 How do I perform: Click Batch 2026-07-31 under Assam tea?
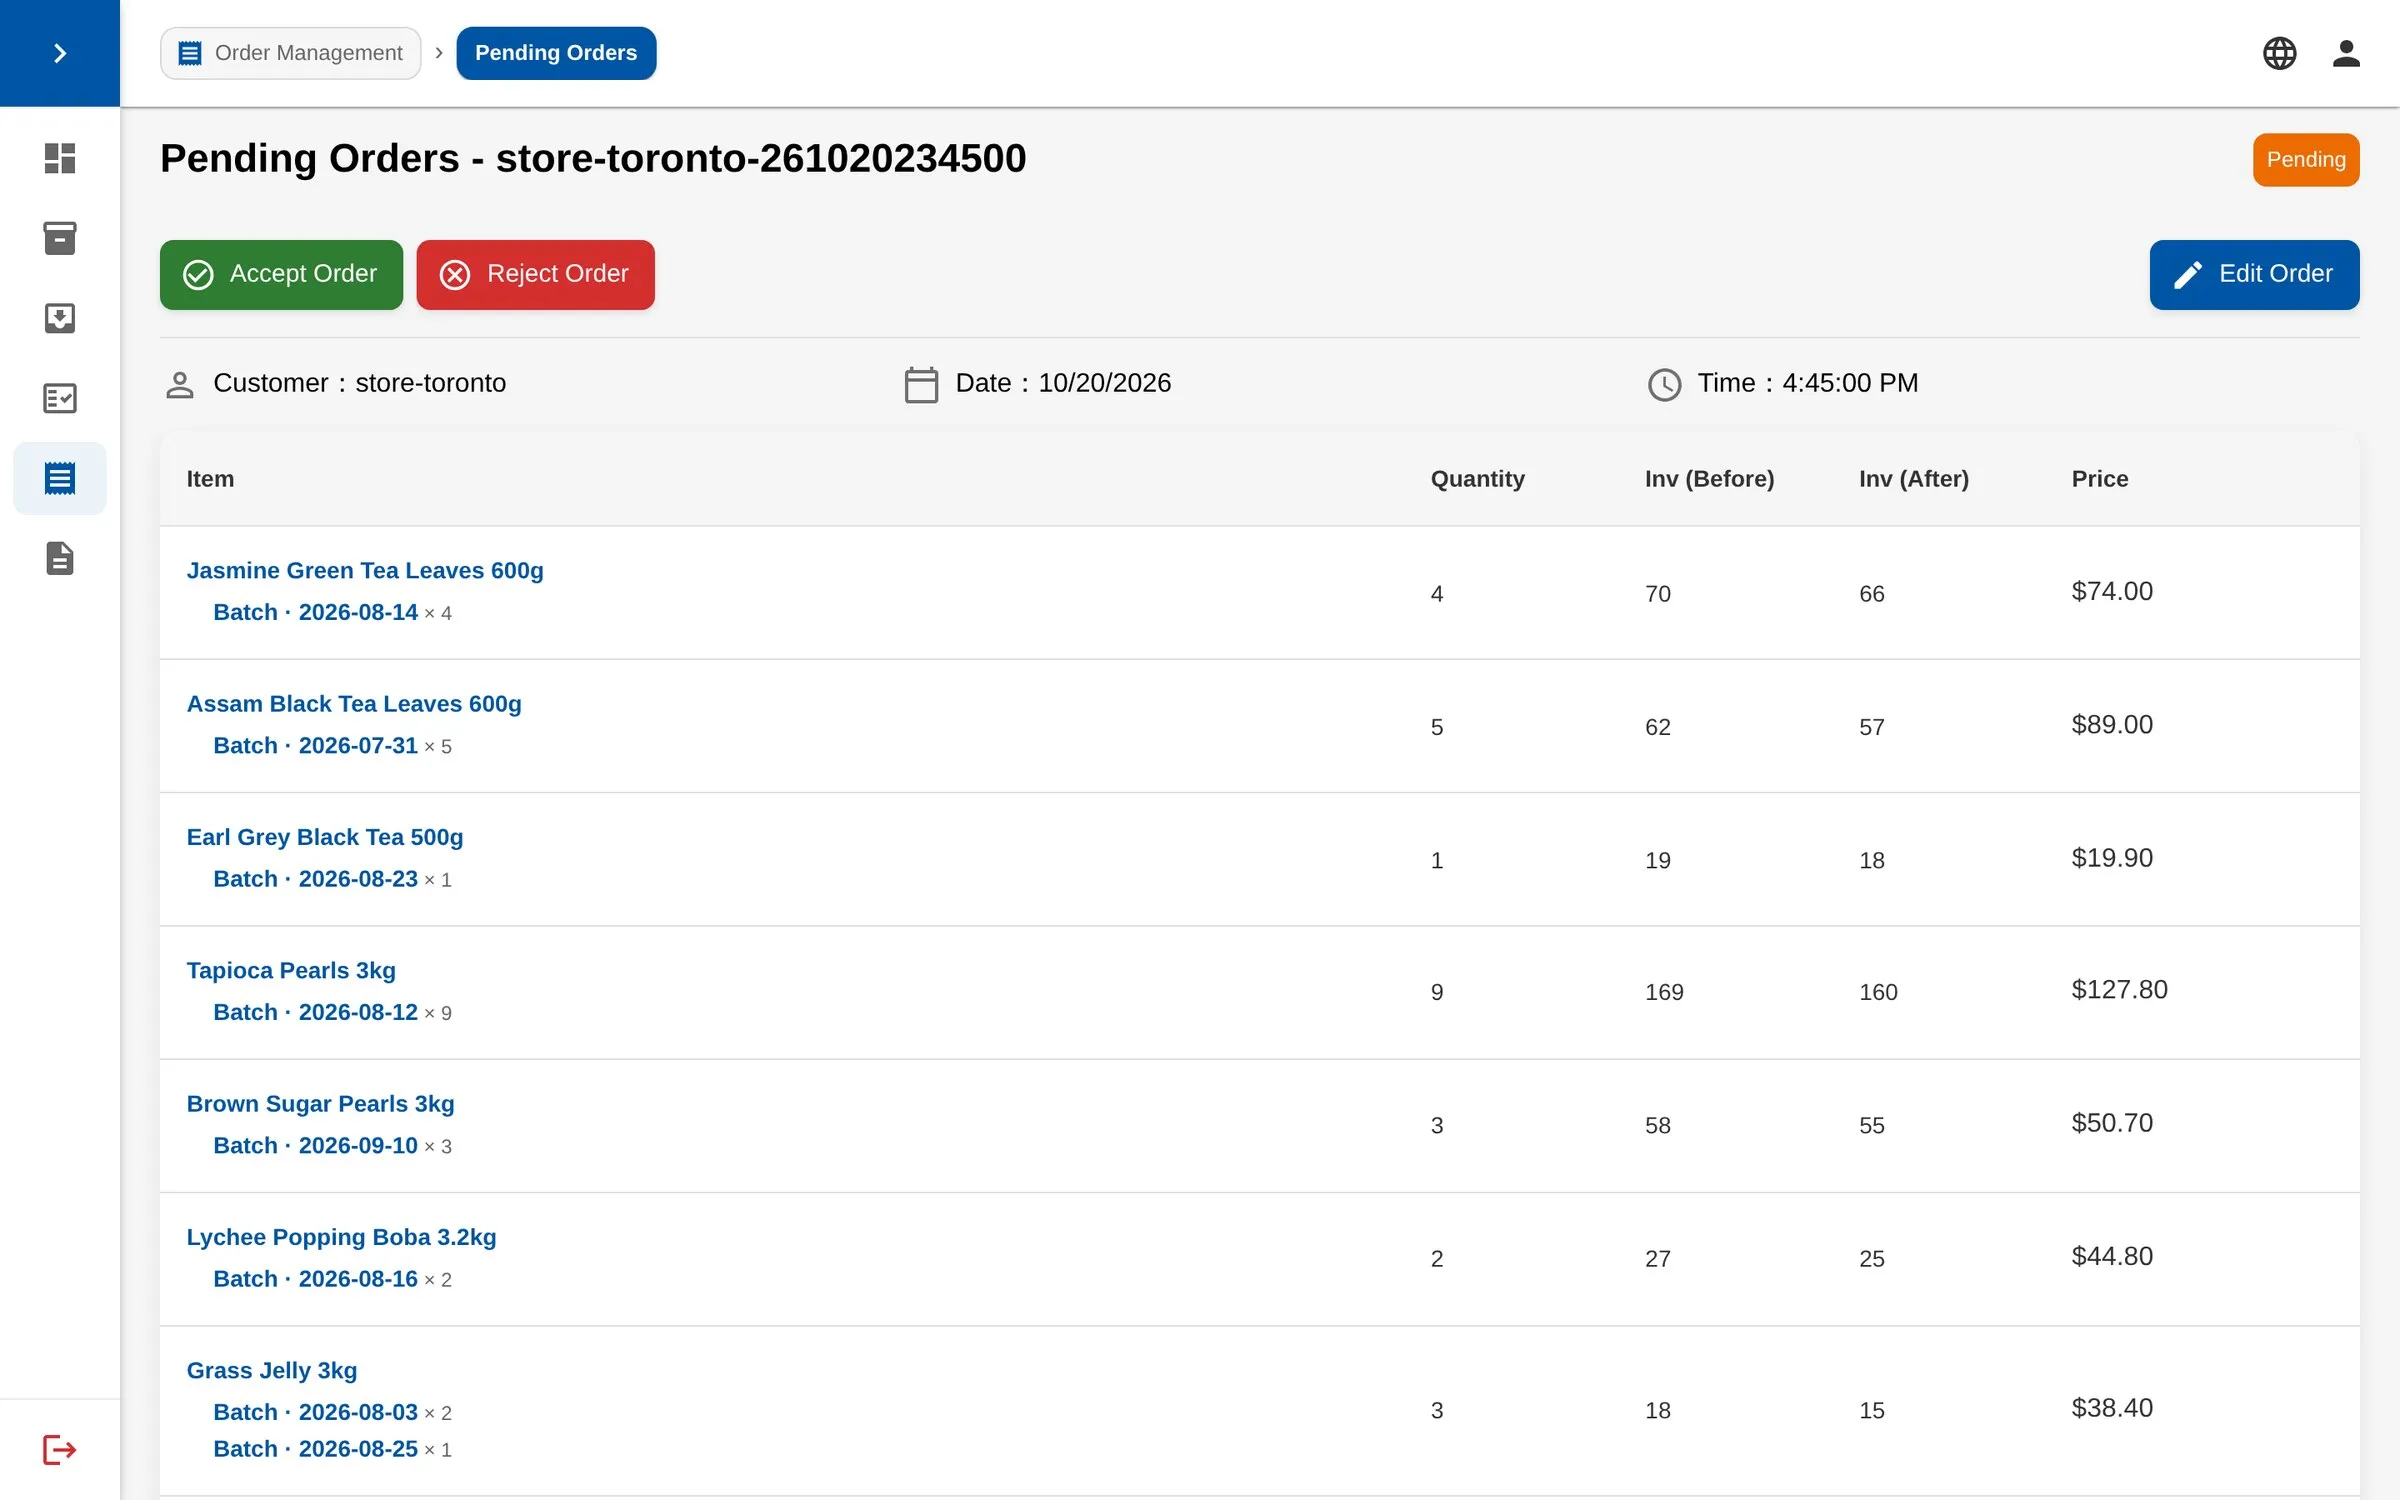(x=315, y=745)
